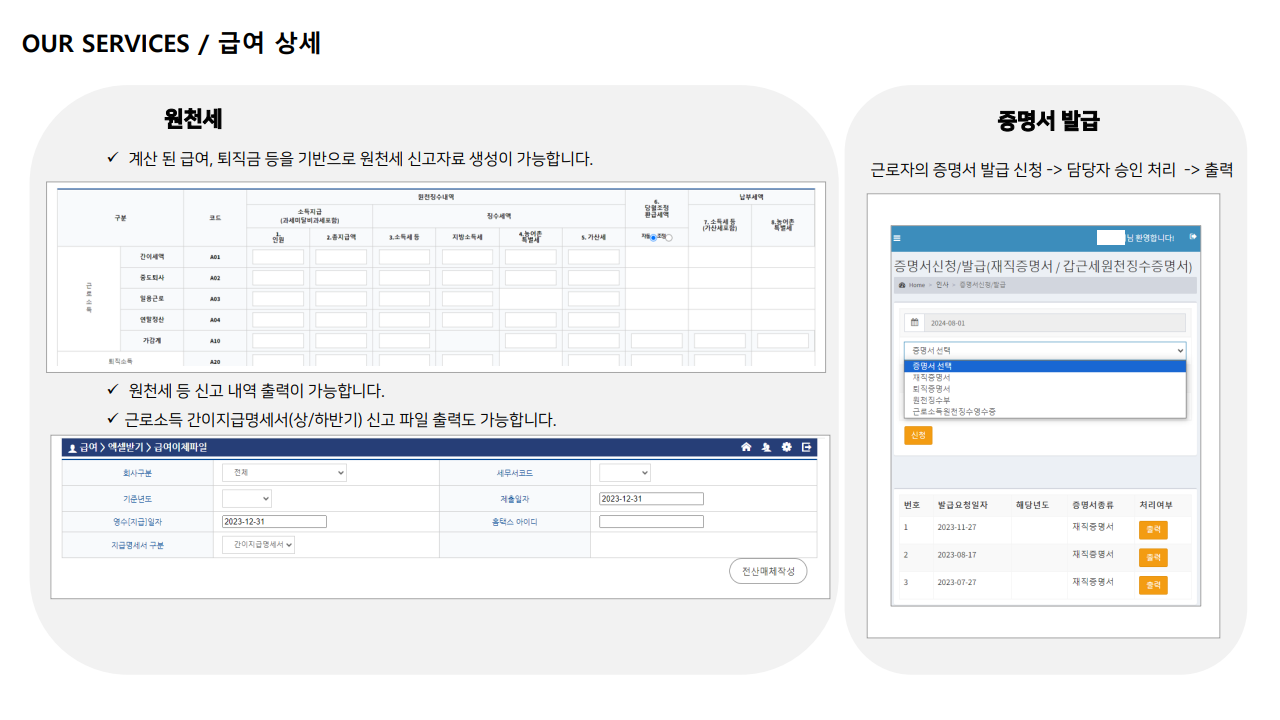Viewport: 1280px width, 720px height.
Task: Click 농어촌특별세 input in 간이세액 A01 row
Action: [x=530, y=257]
